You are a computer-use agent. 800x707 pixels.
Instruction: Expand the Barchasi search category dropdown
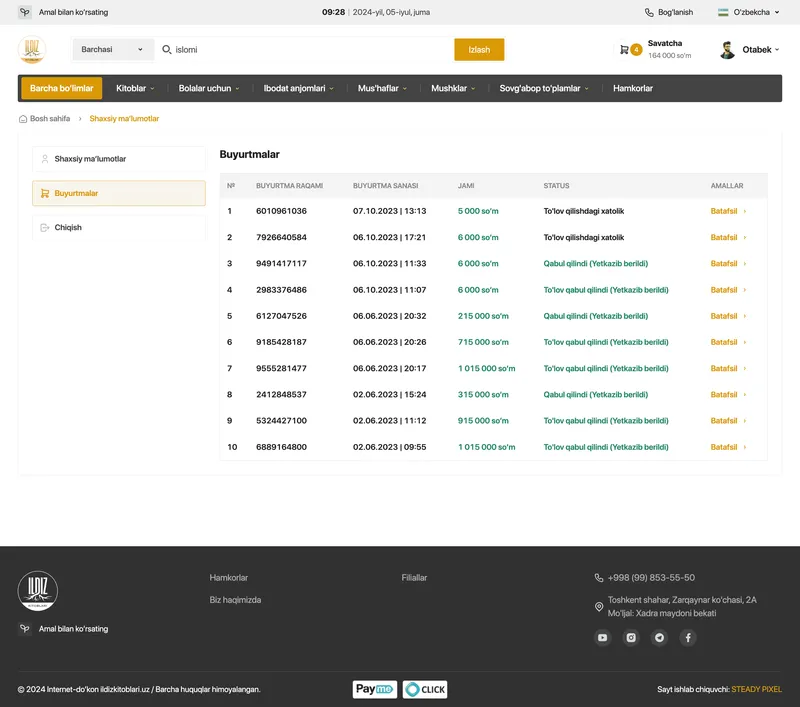coord(112,49)
